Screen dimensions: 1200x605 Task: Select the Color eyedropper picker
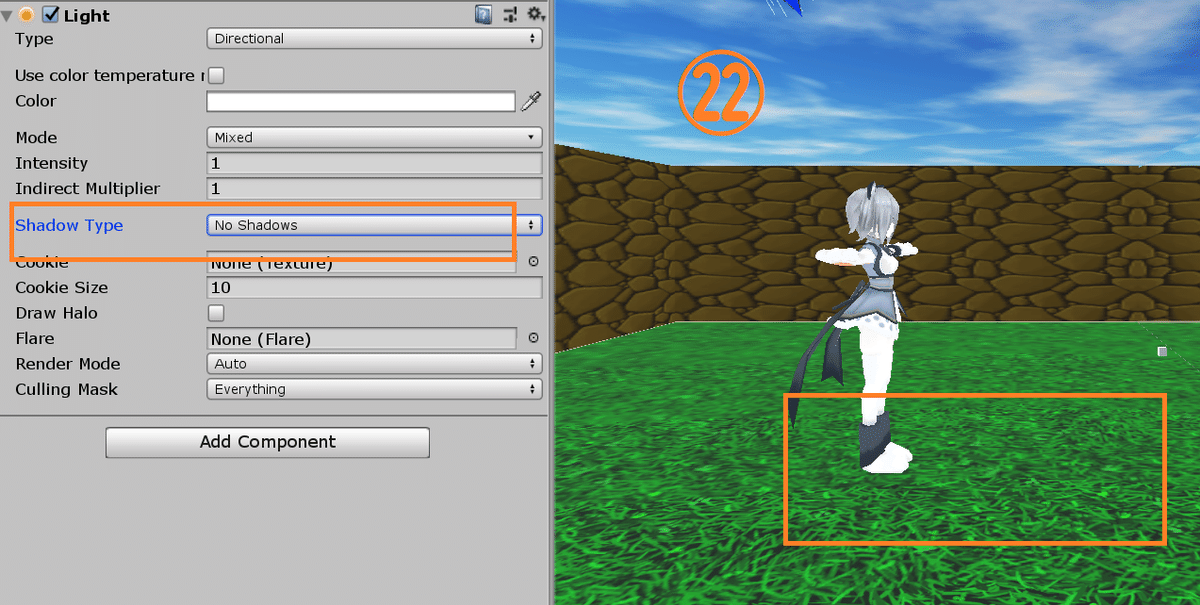(x=531, y=101)
